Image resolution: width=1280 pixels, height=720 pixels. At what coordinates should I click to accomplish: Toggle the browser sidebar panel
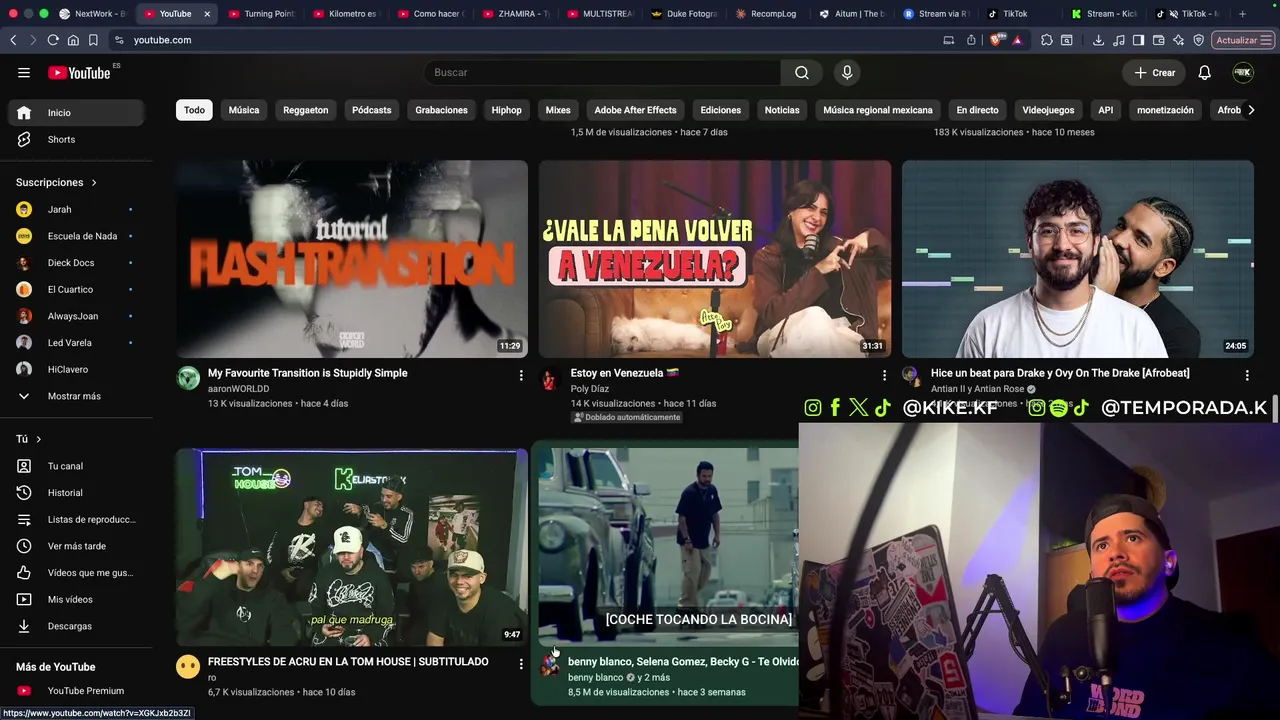[1138, 40]
